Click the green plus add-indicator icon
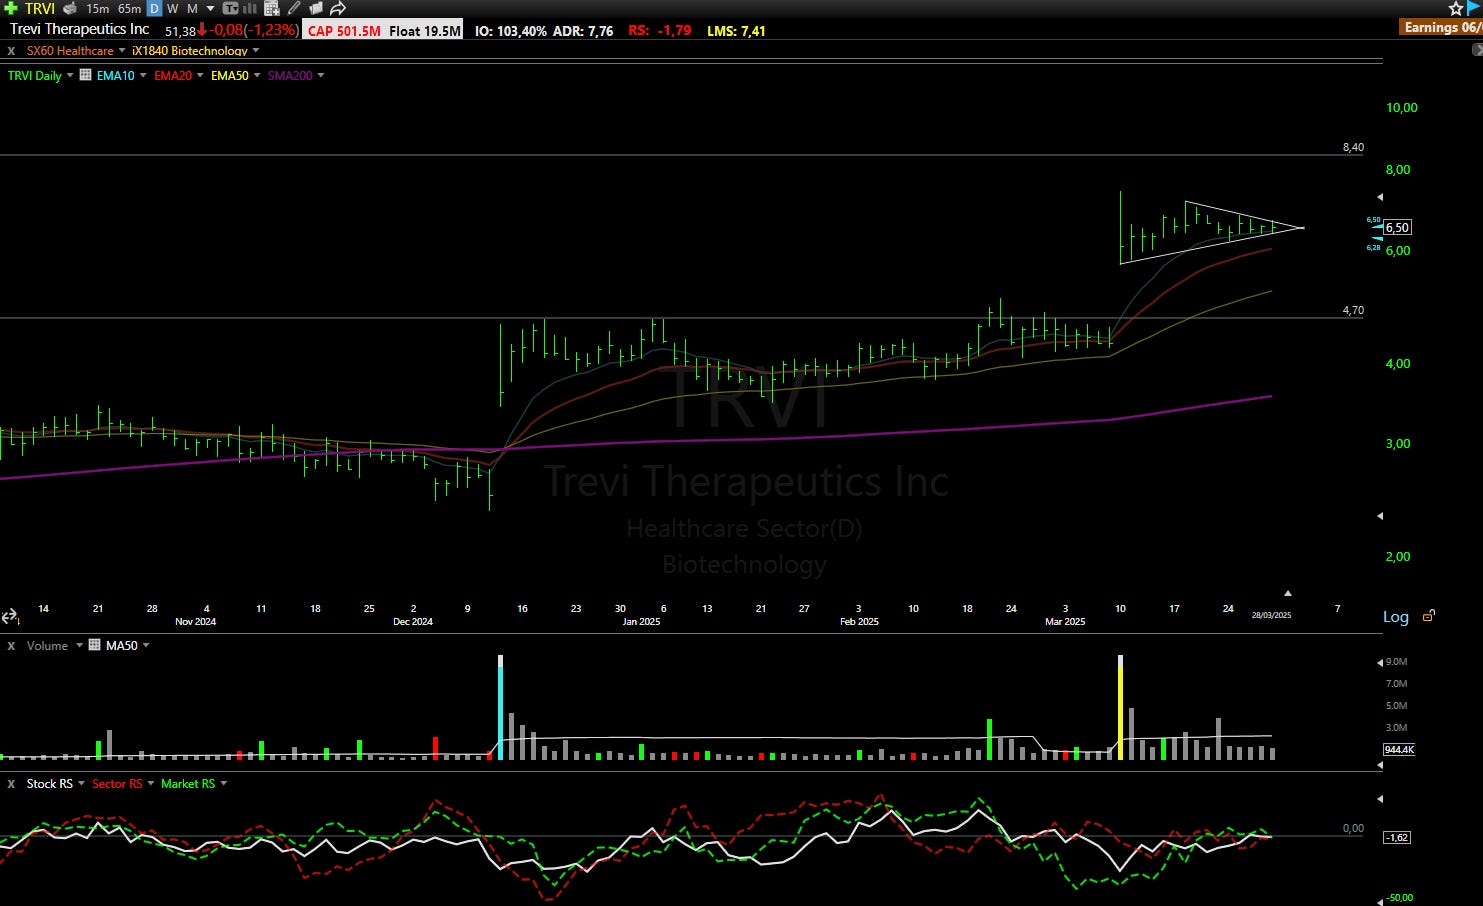1483x906 pixels. tap(11, 8)
